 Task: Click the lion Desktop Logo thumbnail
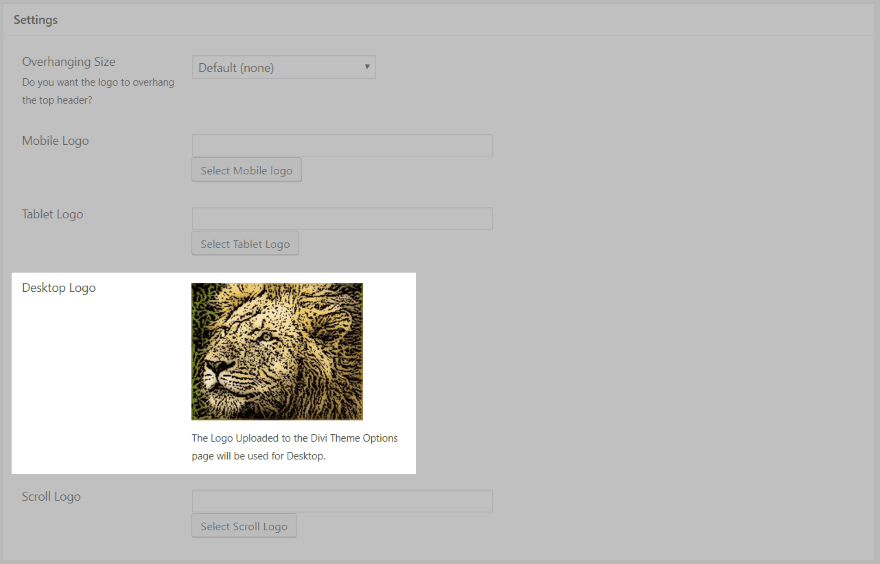[x=277, y=351]
